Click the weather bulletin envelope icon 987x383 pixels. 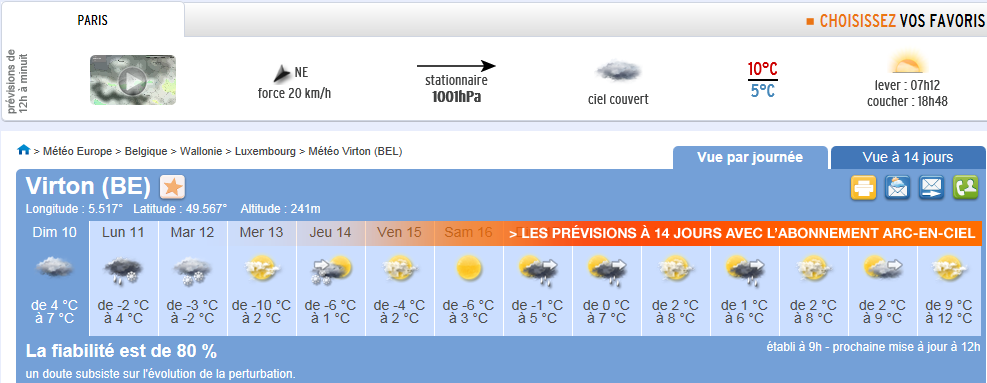pyautogui.click(x=898, y=188)
